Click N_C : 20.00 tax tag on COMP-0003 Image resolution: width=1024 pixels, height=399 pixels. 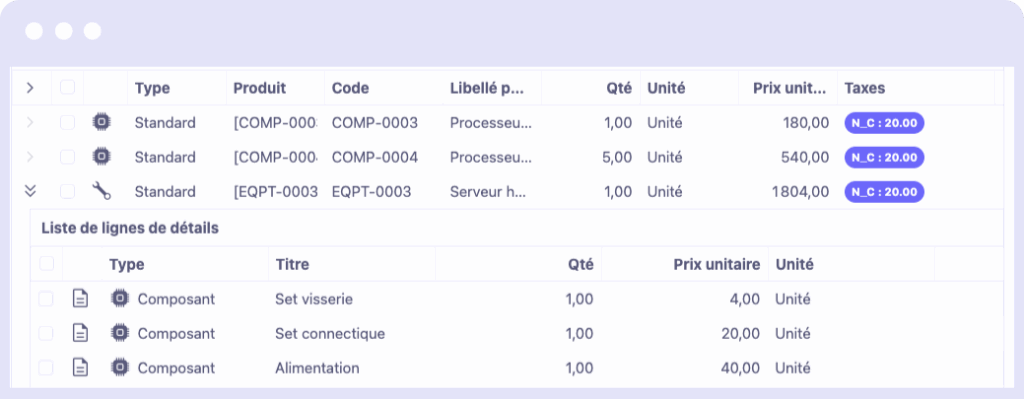pos(884,123)
